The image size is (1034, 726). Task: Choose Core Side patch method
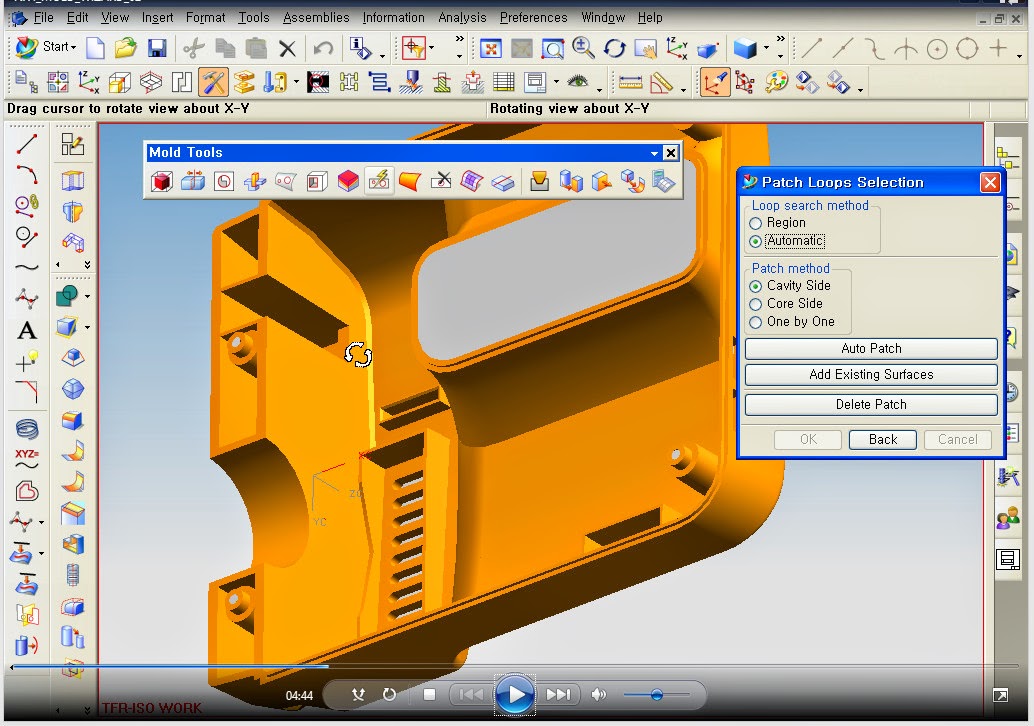[x=756, y=304]
